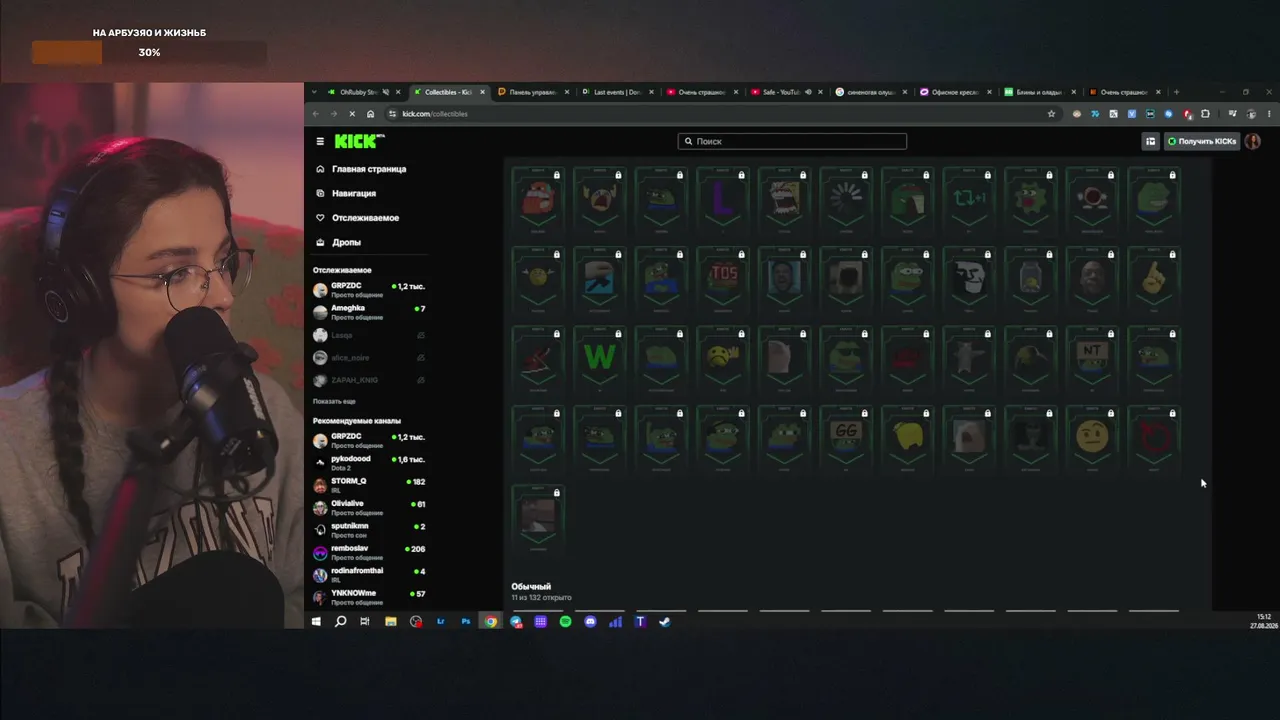Open Steam from the taskbar

665,621
